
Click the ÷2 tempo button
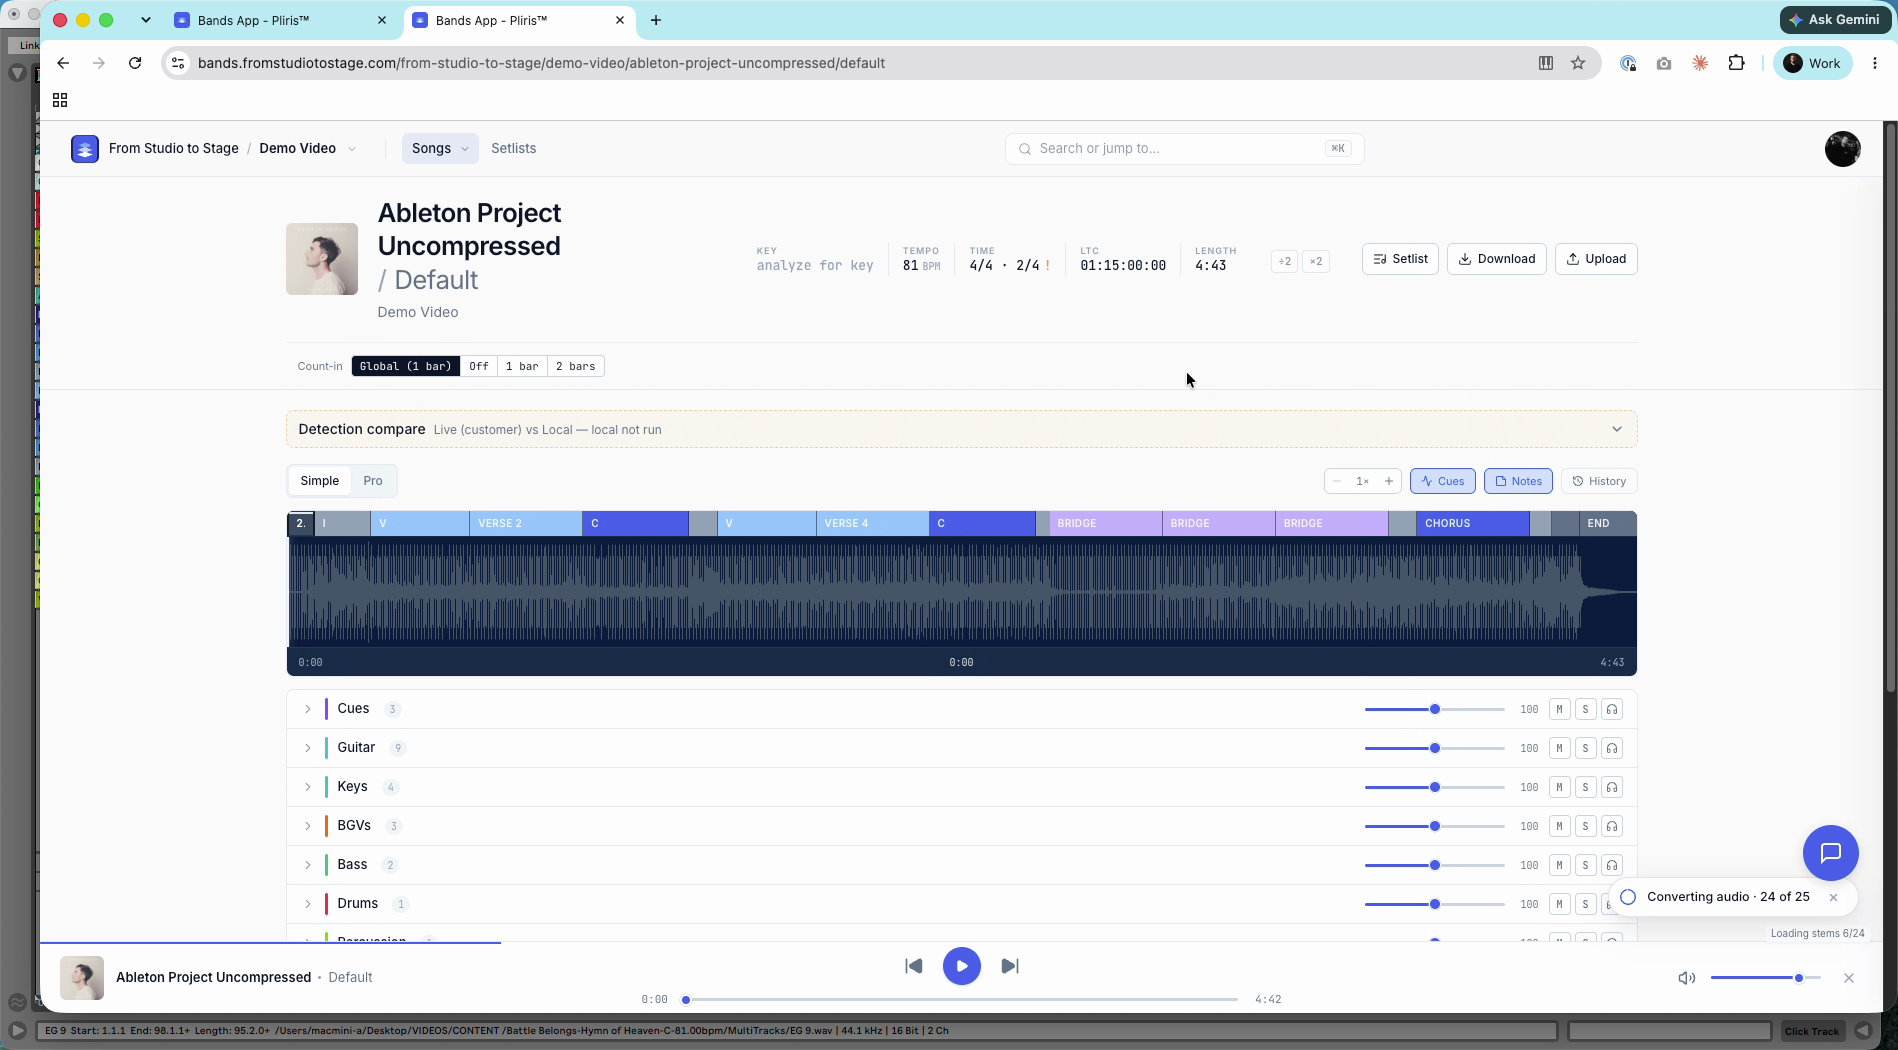point(1285,261)
